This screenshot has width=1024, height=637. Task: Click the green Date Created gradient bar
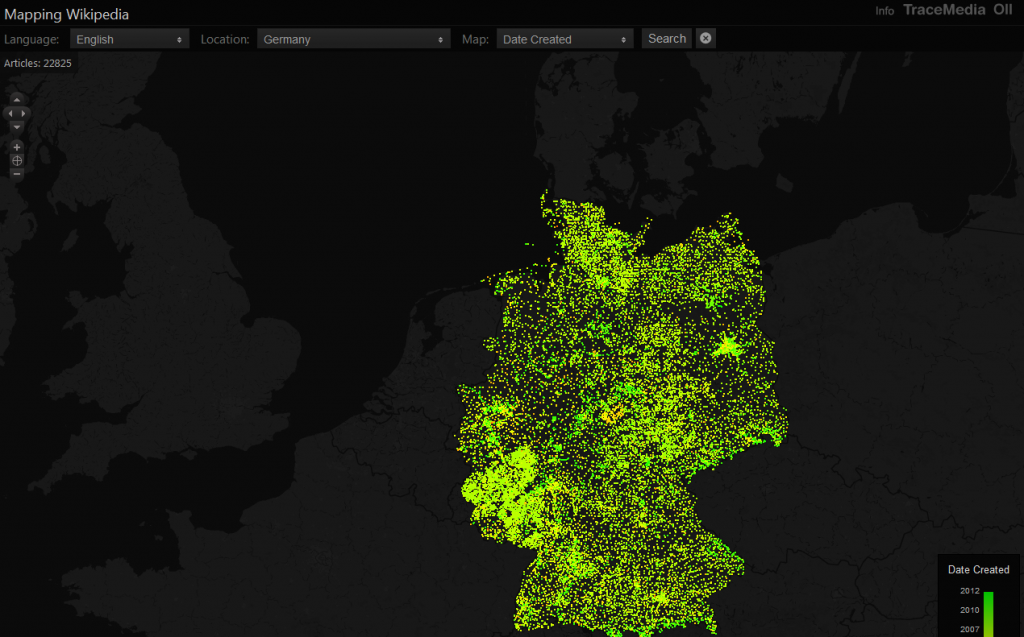point(988,613)
